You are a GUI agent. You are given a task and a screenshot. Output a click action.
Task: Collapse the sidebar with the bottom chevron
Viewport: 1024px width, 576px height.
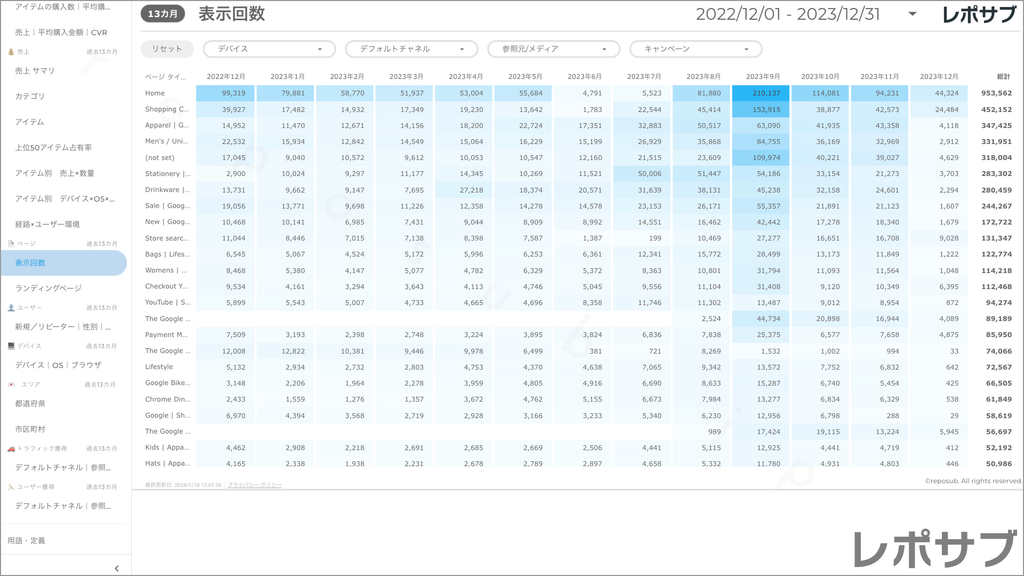tap(117, 568)
